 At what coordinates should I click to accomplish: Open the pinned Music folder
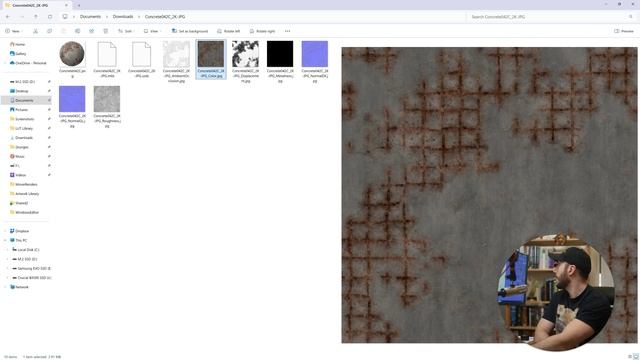coord(17,156)
